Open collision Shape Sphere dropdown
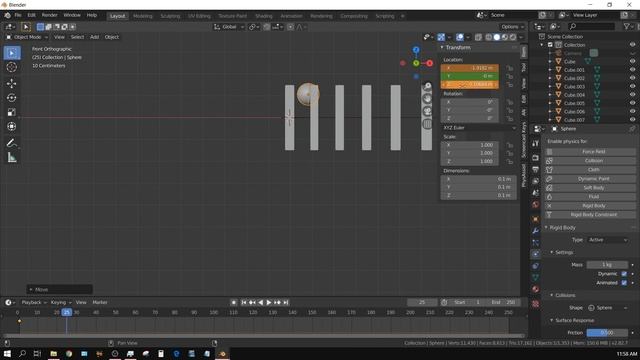 coord(607,308)
